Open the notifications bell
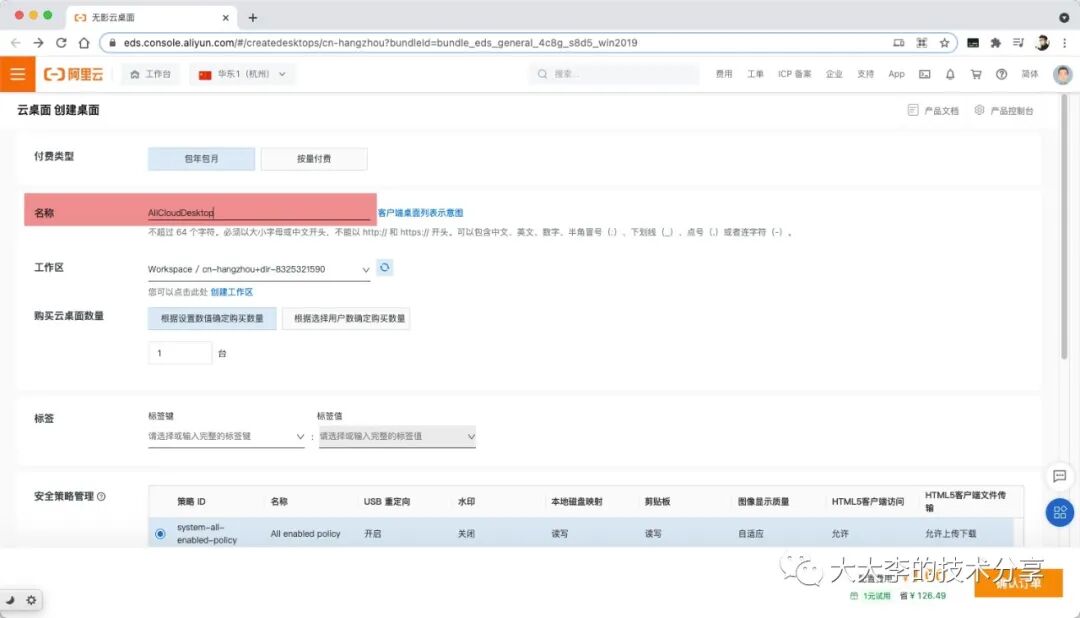Image resolution: width=1080 pixels, height=618 pixels. [x=950, y=74]
